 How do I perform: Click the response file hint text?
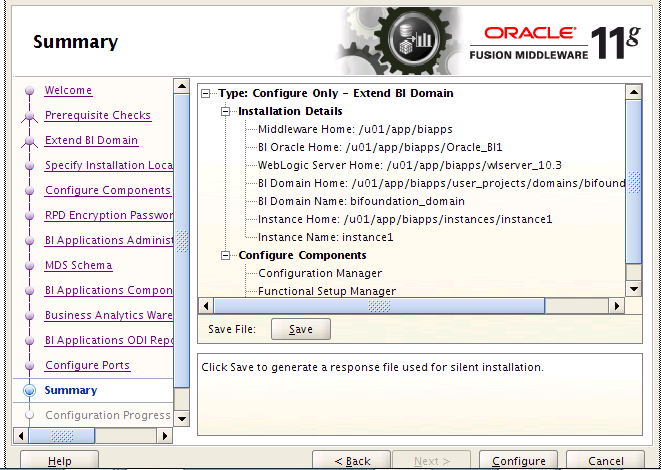pos(372,367)
